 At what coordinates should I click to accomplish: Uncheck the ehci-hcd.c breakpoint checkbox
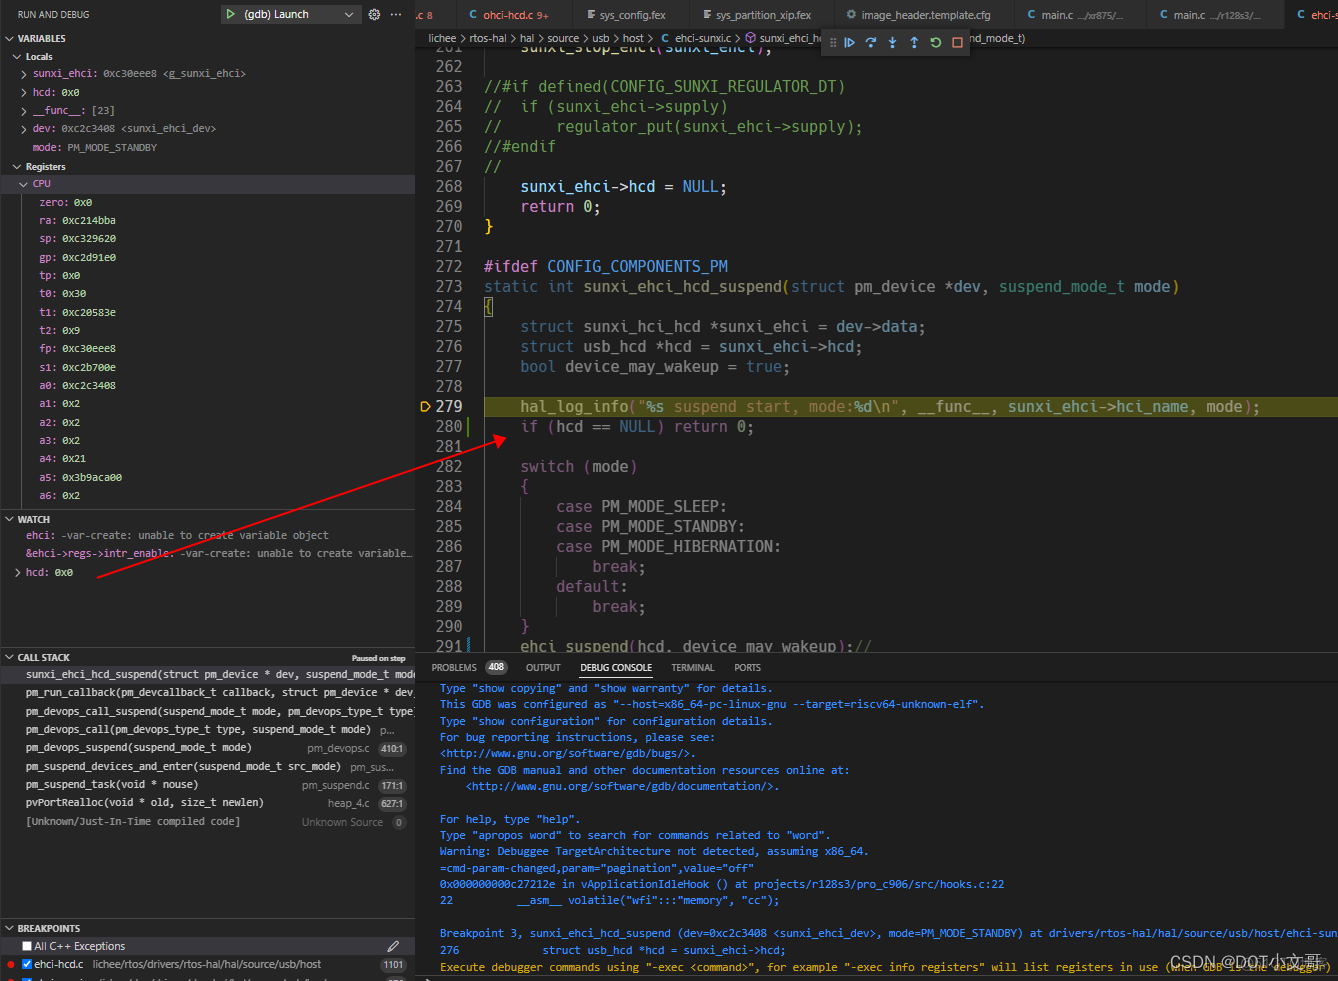[27, 965]
